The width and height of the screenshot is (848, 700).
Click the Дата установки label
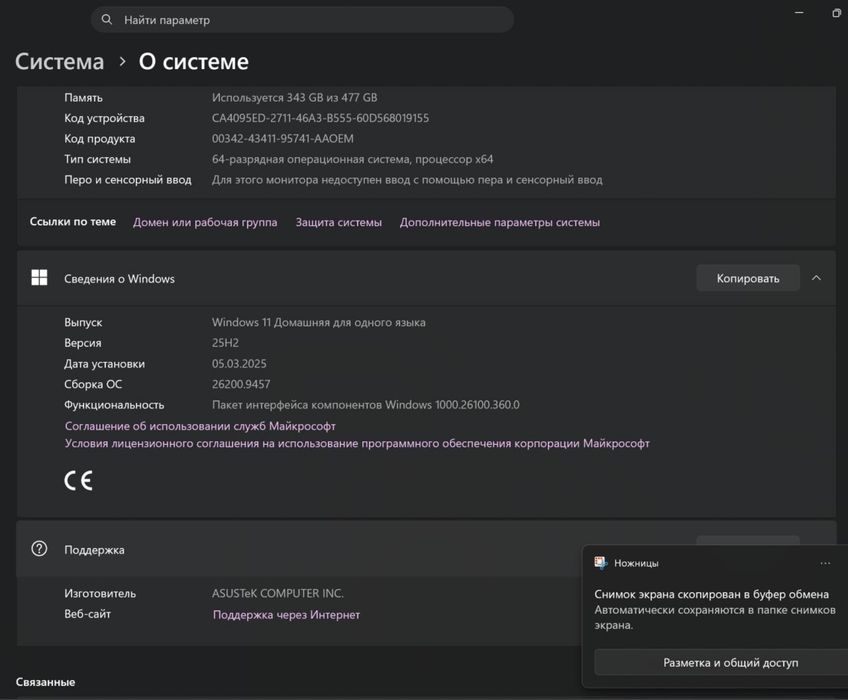tap(104, 364)
